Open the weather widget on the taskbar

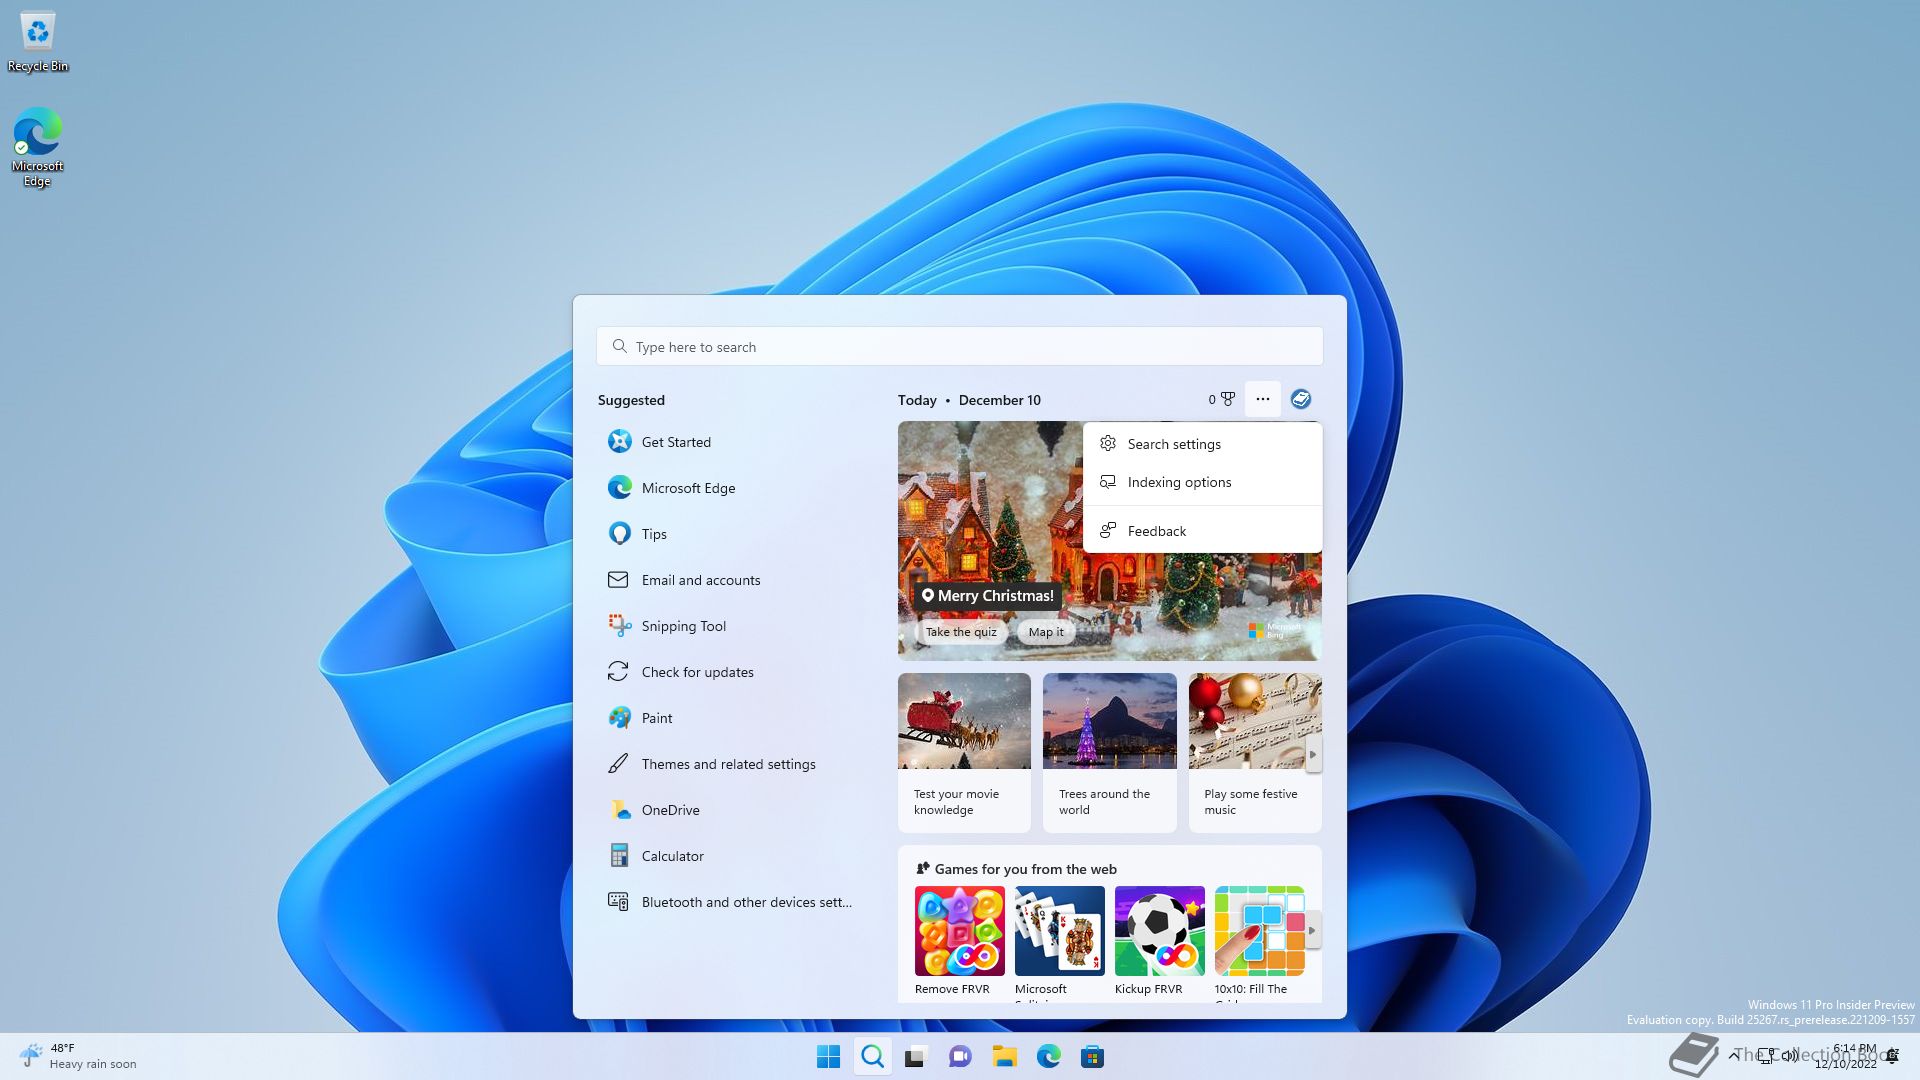[78, 1056]
